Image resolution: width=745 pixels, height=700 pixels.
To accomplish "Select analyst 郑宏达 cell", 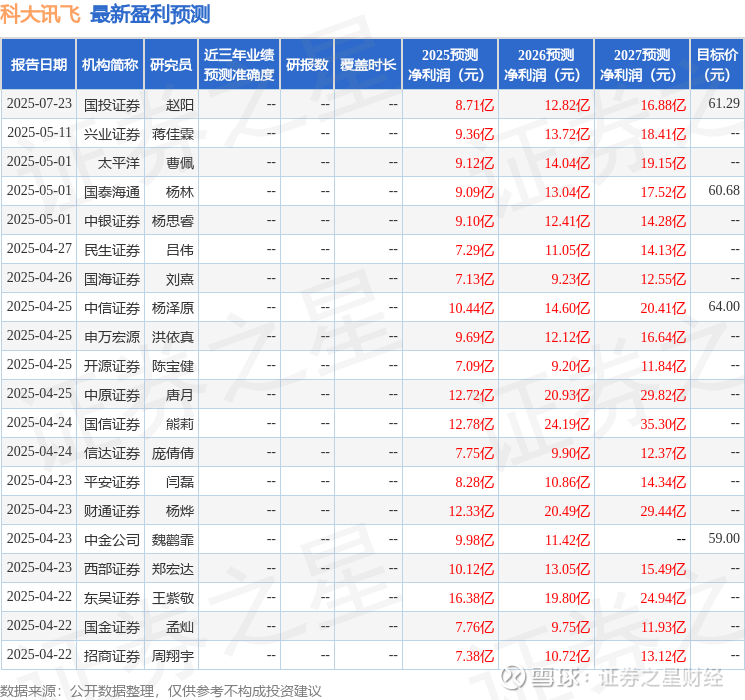I will tap(173, 569).
